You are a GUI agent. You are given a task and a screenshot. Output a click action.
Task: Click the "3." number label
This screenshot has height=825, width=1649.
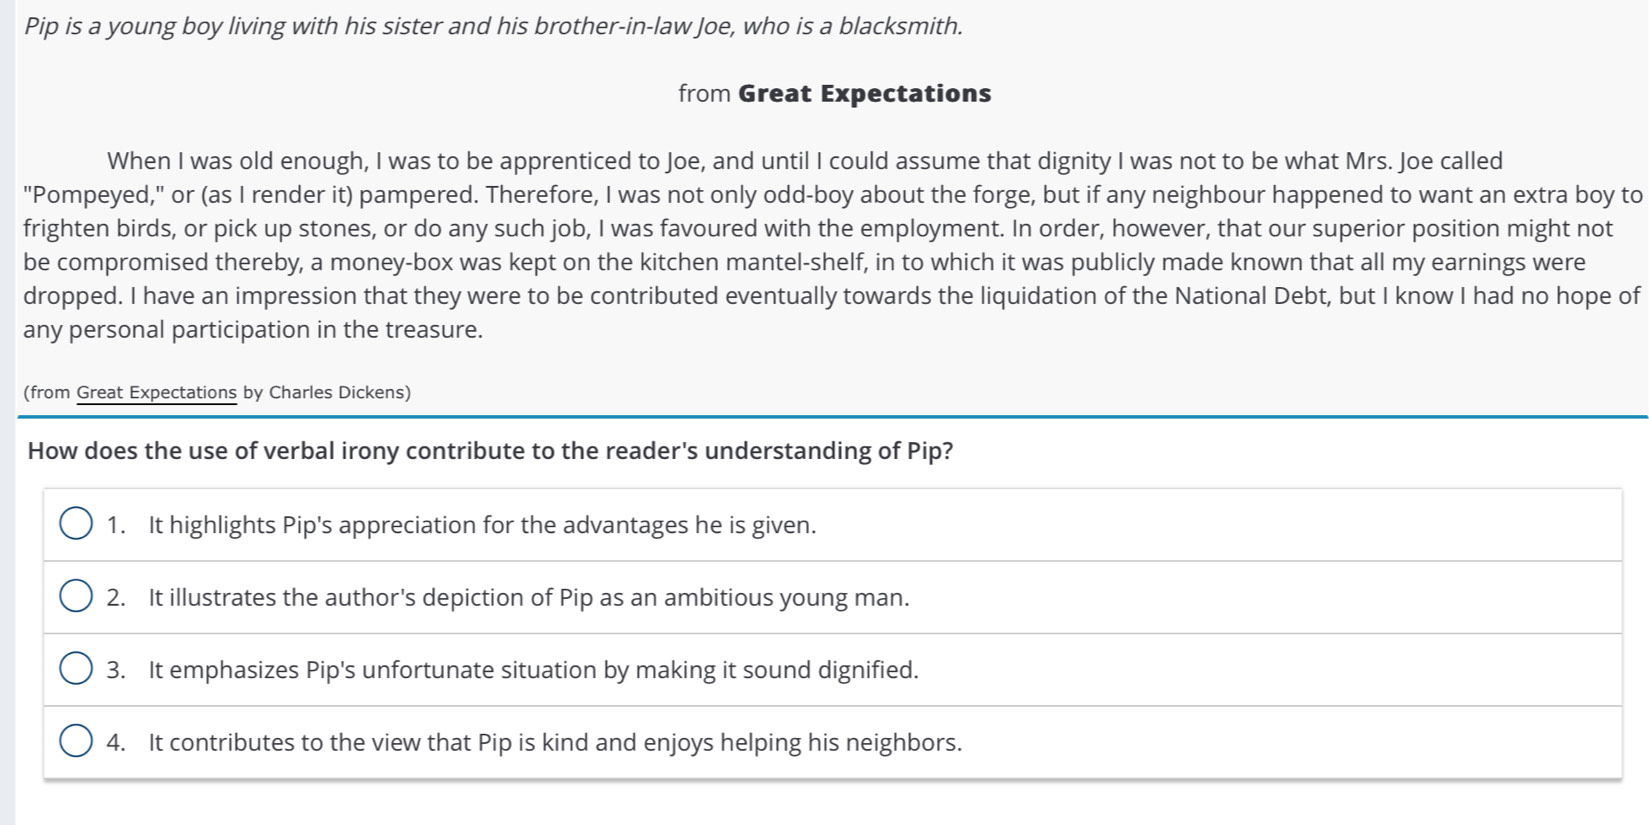[116, 670]
